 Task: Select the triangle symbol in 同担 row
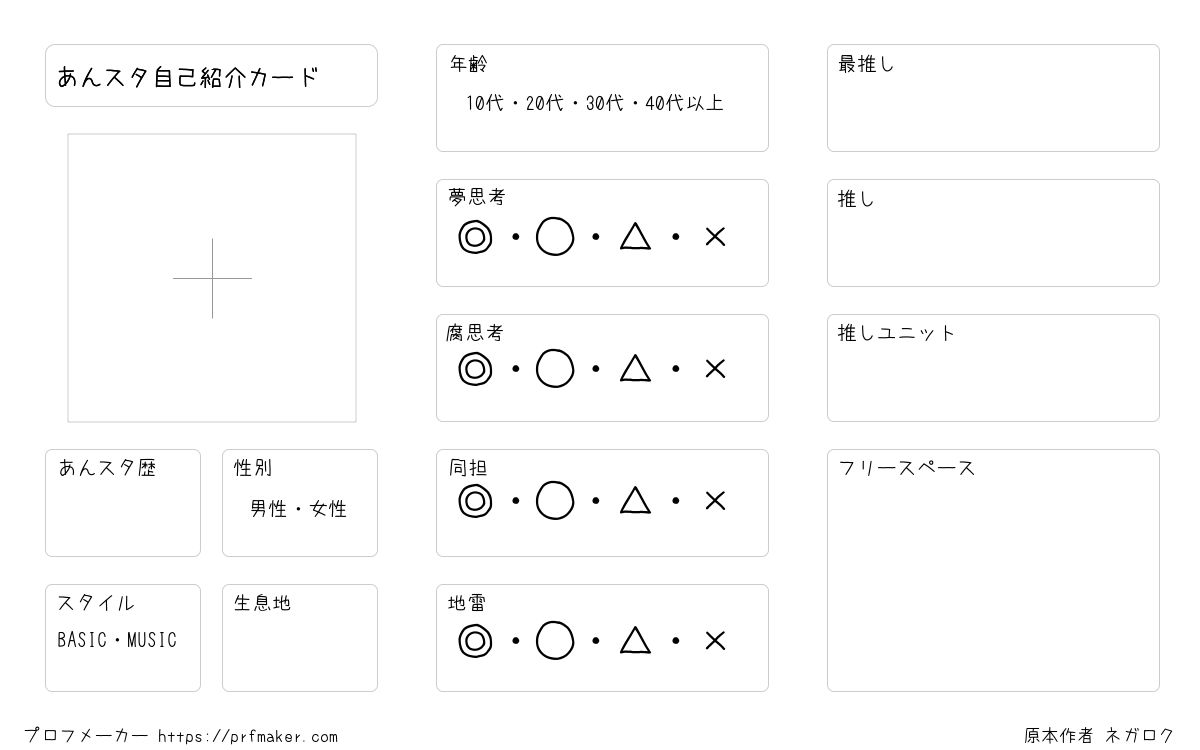click(635, 500)
